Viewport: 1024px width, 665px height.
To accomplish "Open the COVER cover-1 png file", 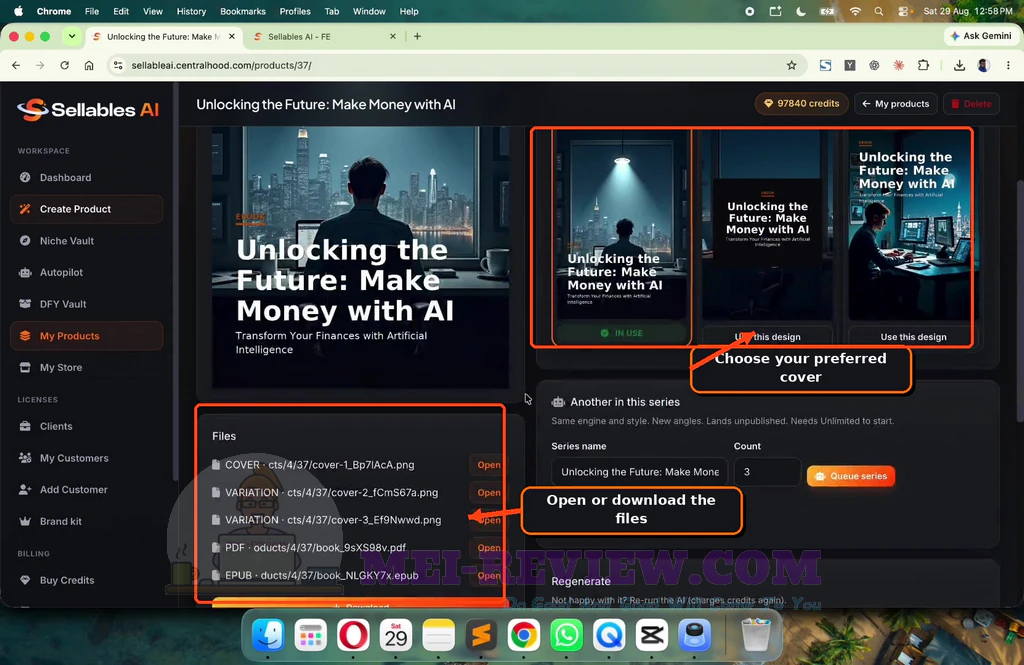I will tap(488, 465).
